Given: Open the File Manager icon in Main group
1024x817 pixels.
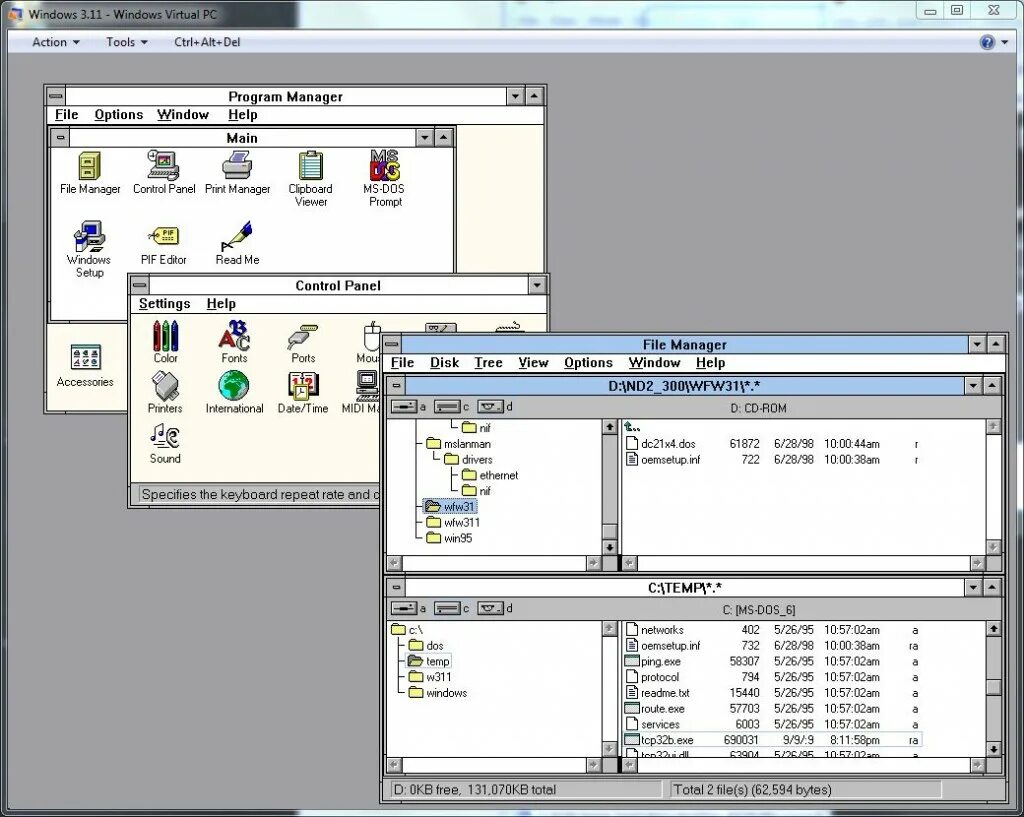Looking at the screenshot, I should click(90, 173).
